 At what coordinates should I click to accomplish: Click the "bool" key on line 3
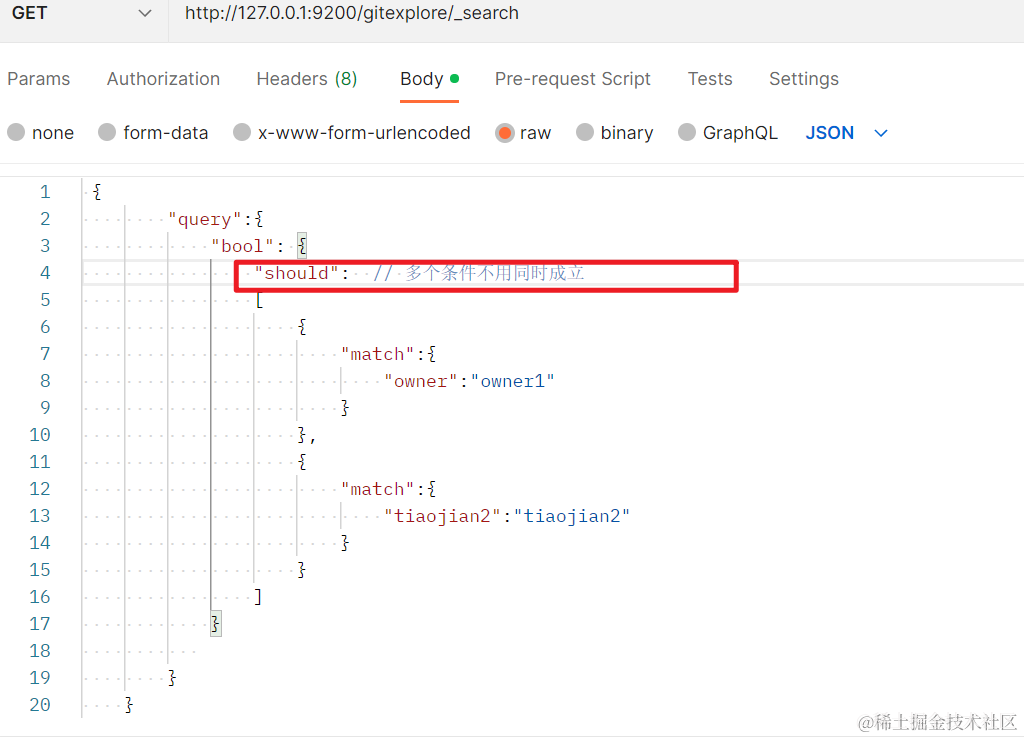pos(242,246)
